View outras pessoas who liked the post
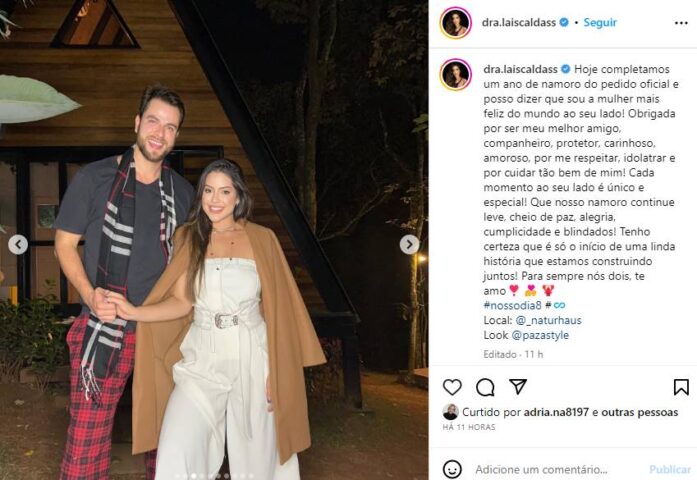 (x=640, y=412)
